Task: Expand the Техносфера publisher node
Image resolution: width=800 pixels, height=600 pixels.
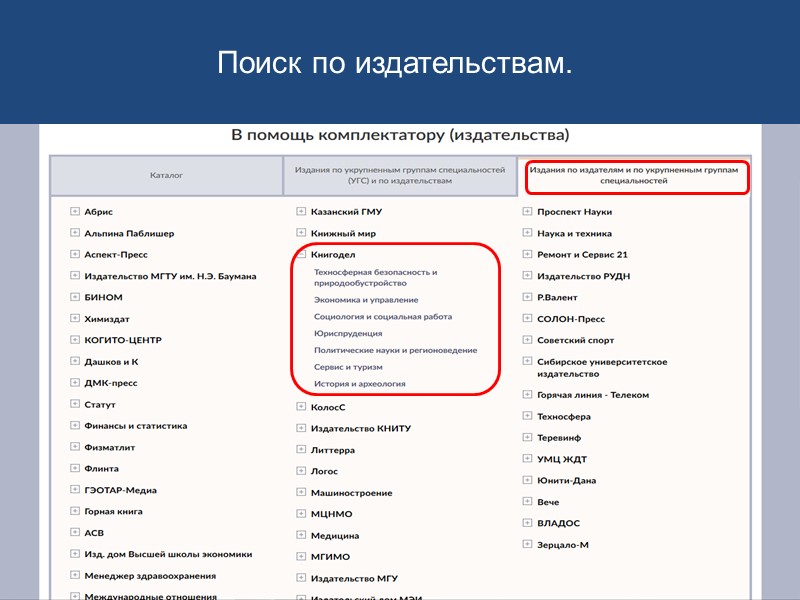Action: pyautogui.click(x=527, y=416)
